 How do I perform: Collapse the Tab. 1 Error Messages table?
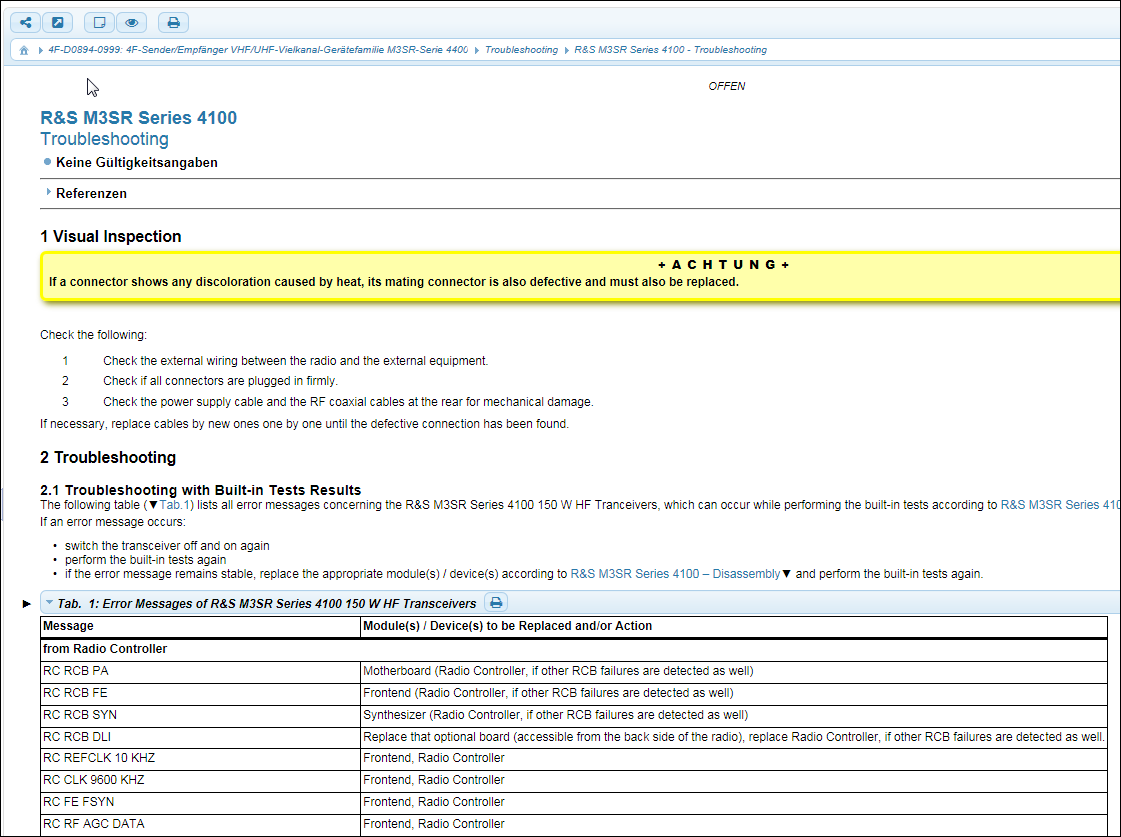(x=49, y=603)
